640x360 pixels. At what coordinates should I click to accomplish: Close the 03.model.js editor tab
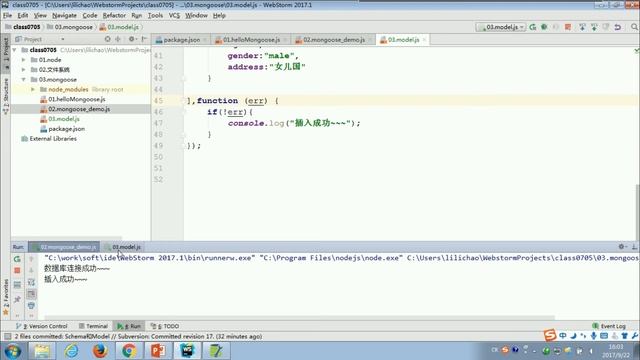[x=424, y=40]
